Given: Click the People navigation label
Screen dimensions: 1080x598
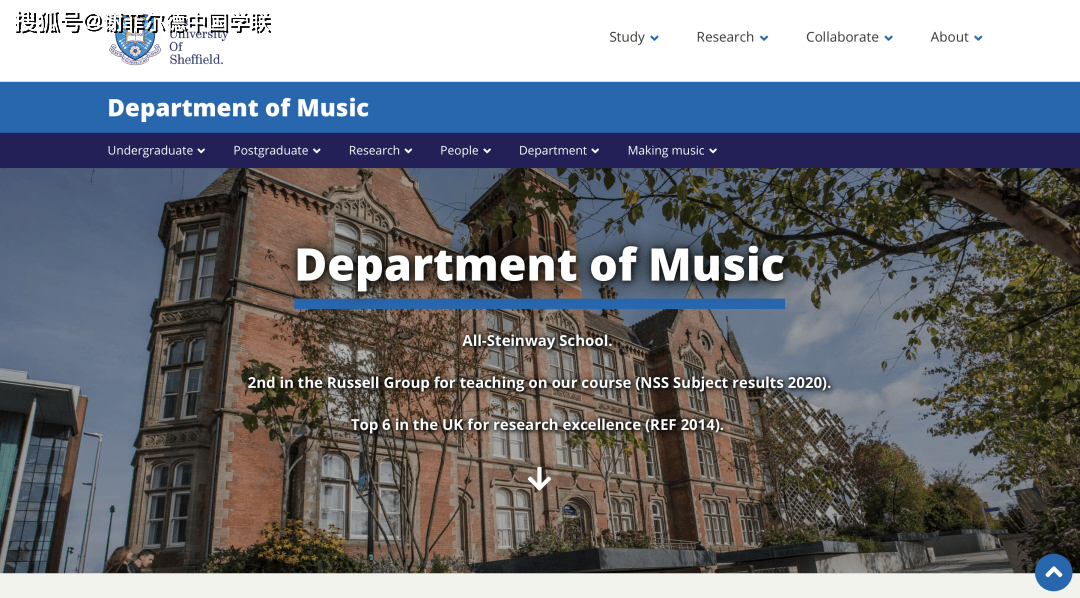Looking at the screenshot, I should (x=459, y=150).
